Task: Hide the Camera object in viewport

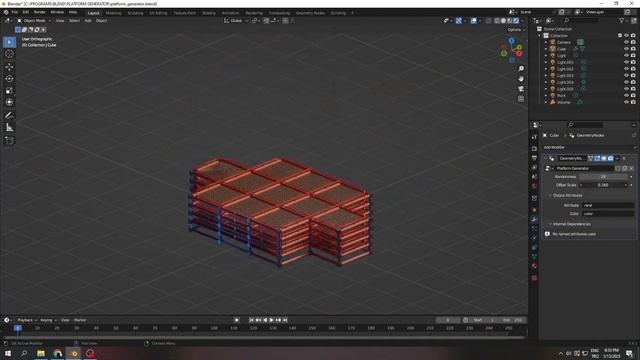Action: (626, 42)
